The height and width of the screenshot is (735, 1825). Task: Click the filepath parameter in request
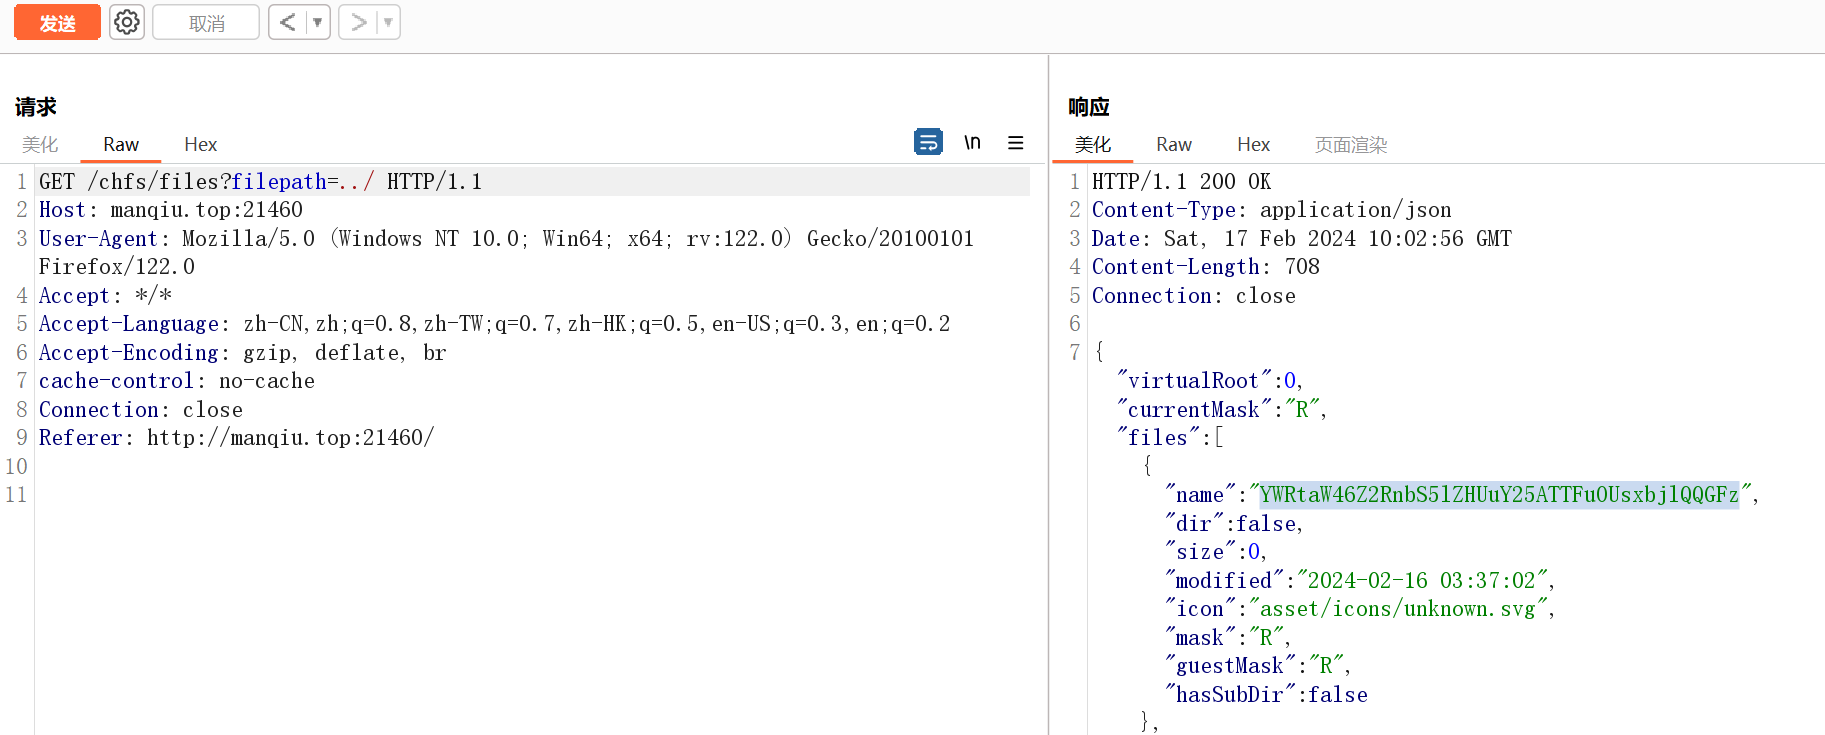coord(279,182)
